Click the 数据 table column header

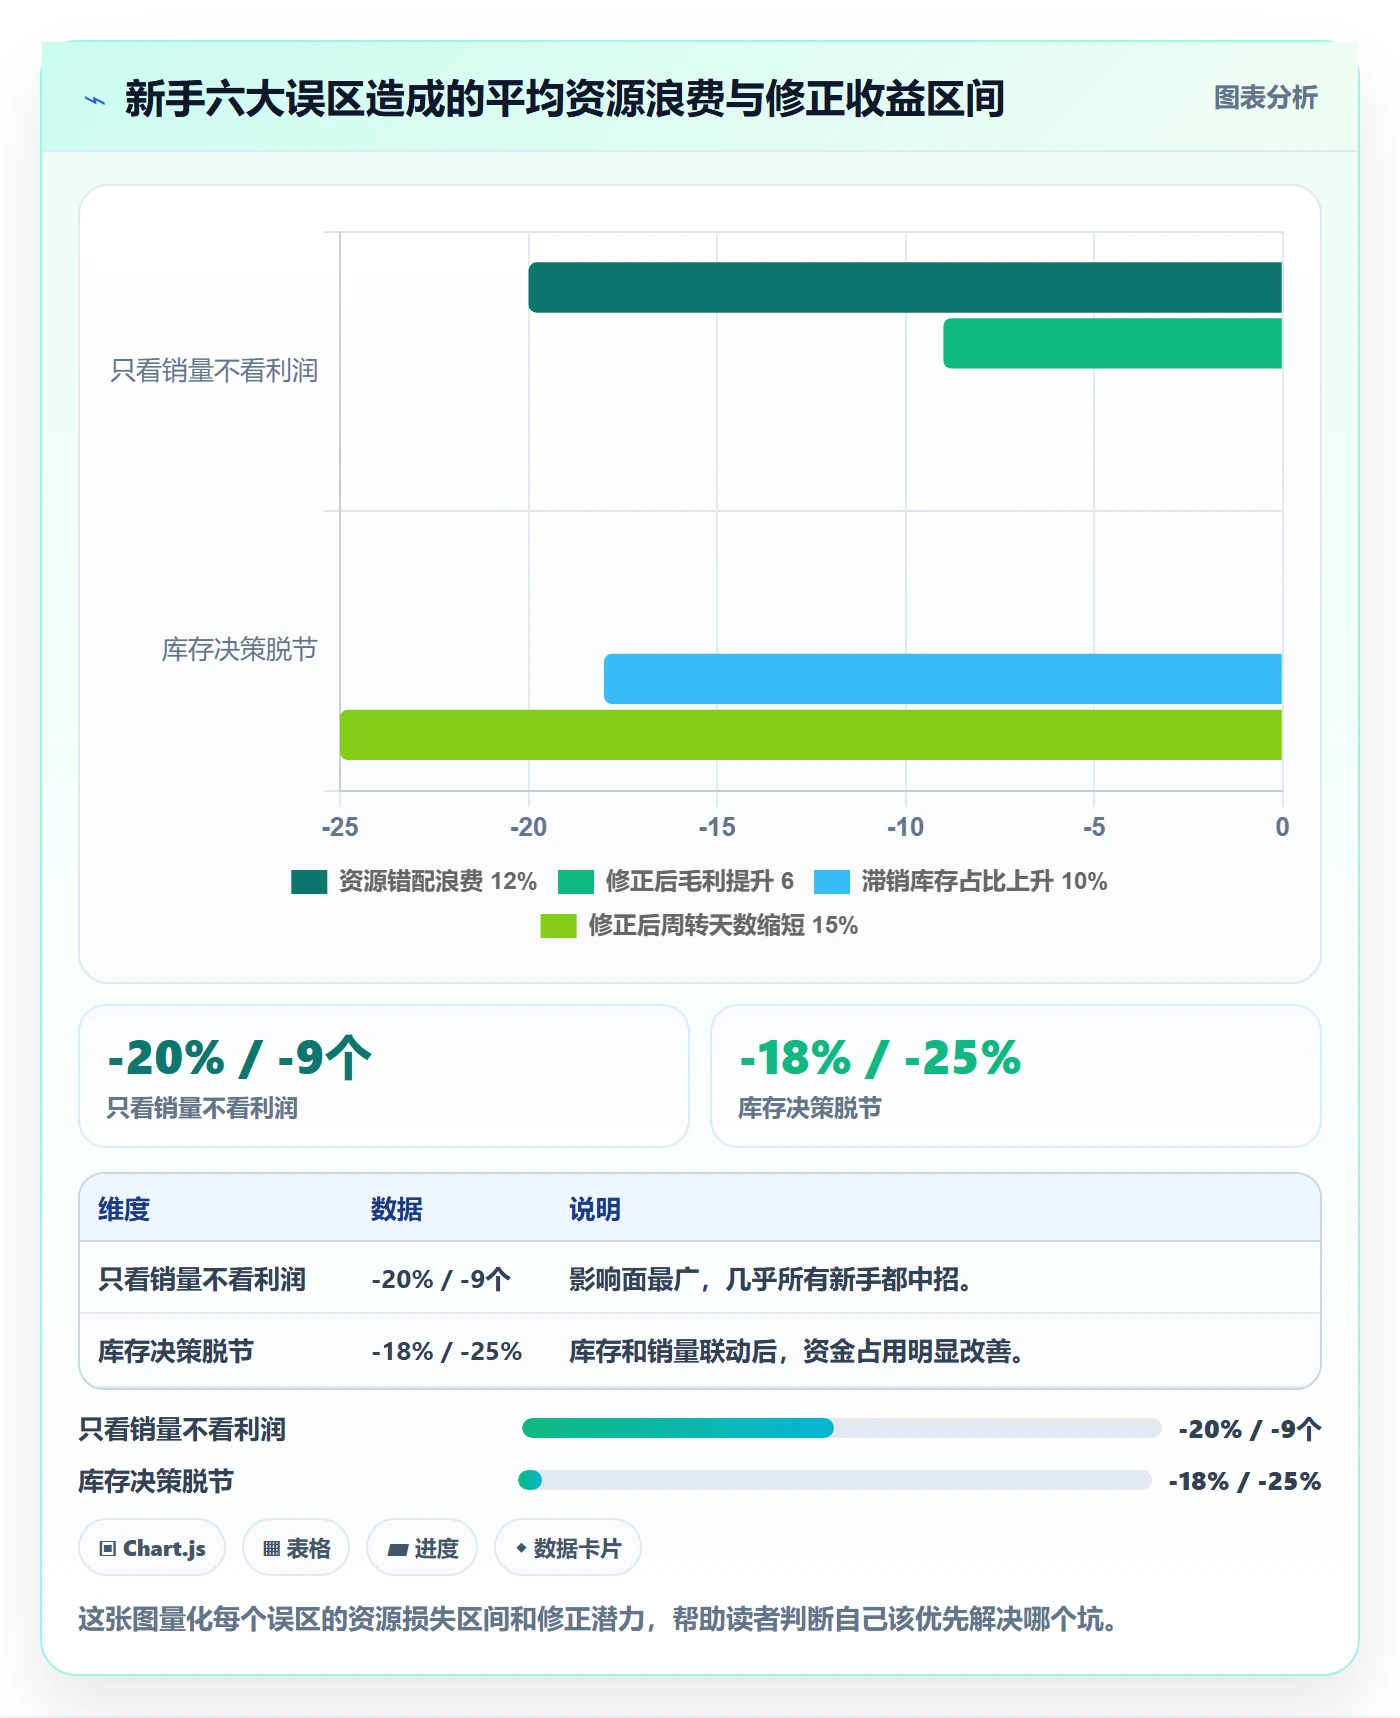tap(397, 1209)
